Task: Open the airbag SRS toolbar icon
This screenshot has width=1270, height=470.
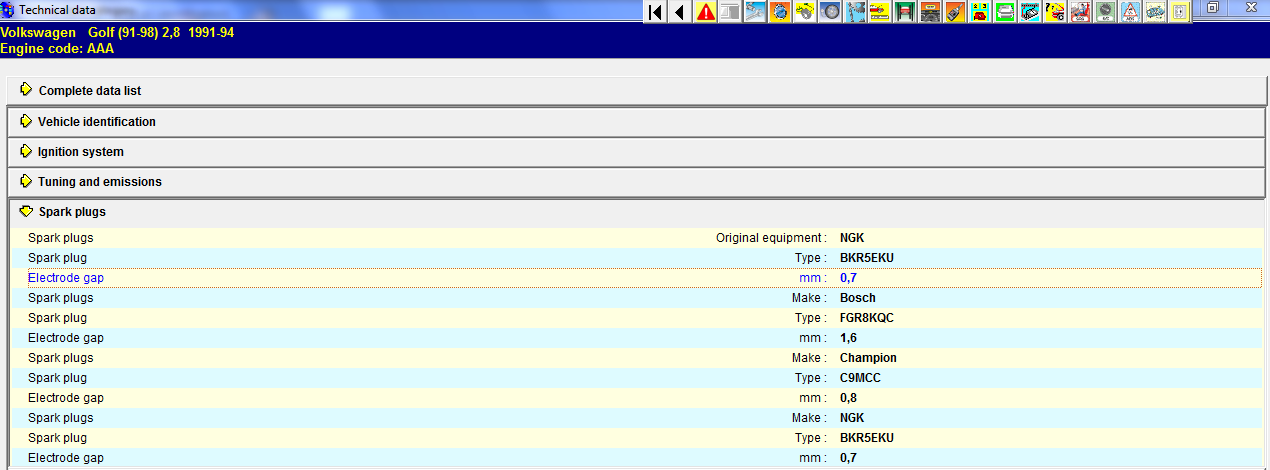Action: click(x=1080, y=12)
